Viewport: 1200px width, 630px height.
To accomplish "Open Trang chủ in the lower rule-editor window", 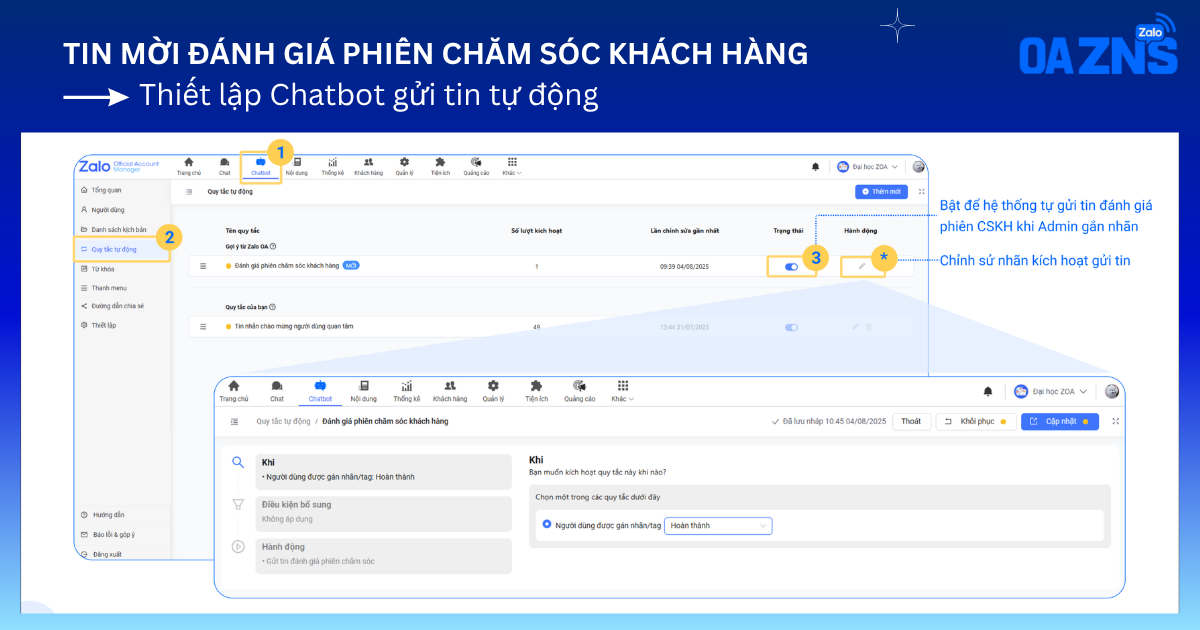I will pyautogui.click(x=234, y=391).
